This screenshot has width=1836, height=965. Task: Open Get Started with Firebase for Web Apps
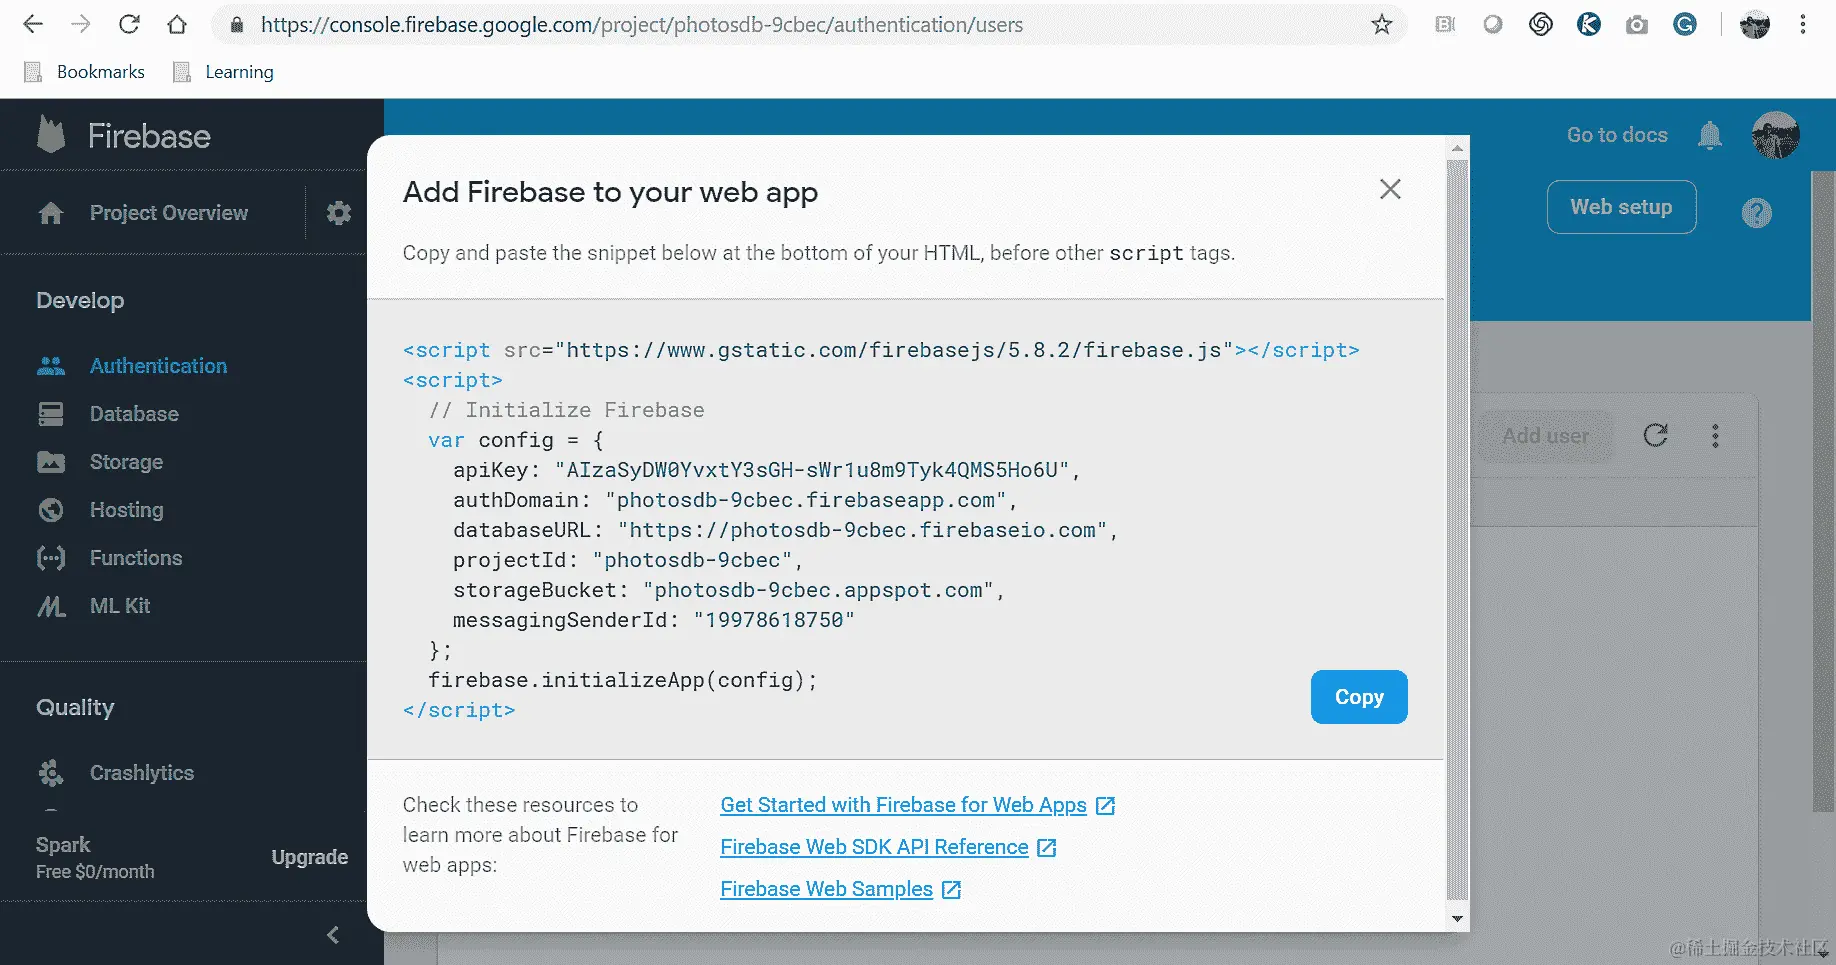point(903,805)
